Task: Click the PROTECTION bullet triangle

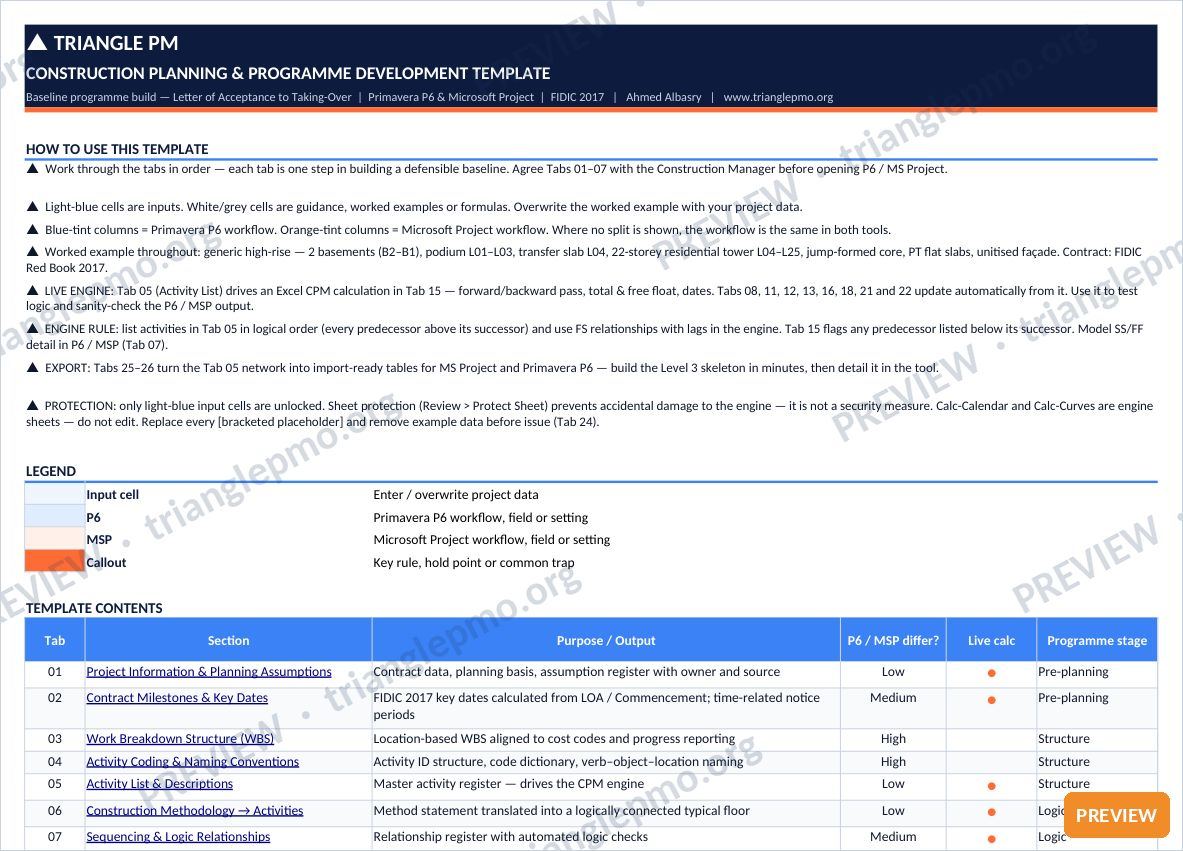Action: pos(32,405)
